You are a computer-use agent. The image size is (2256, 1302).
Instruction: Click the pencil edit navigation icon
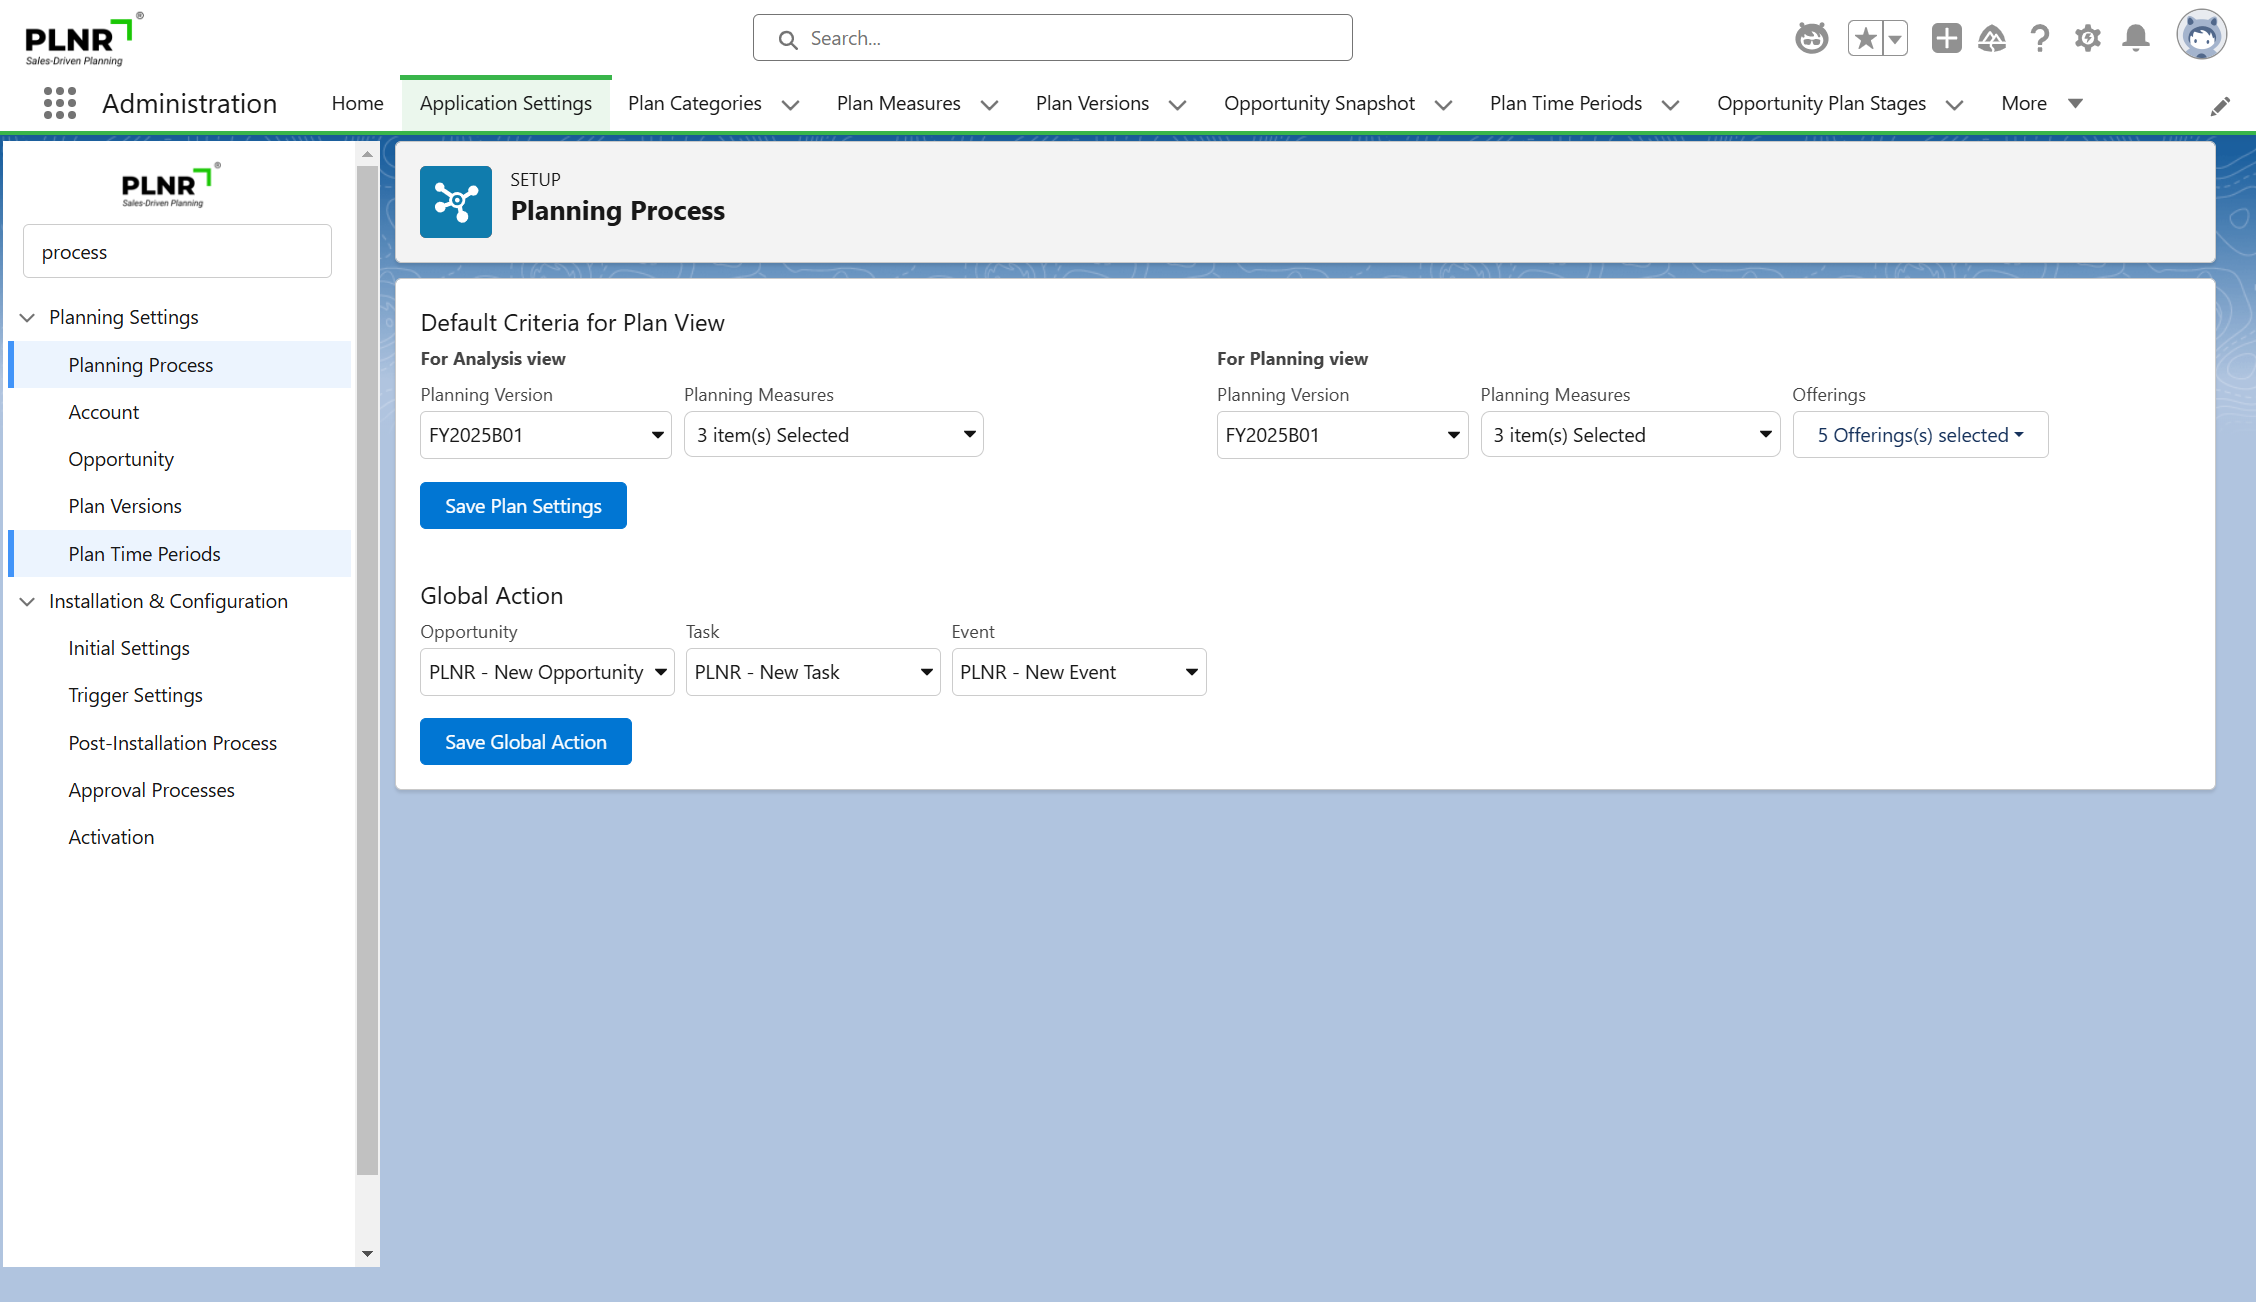2220,106
